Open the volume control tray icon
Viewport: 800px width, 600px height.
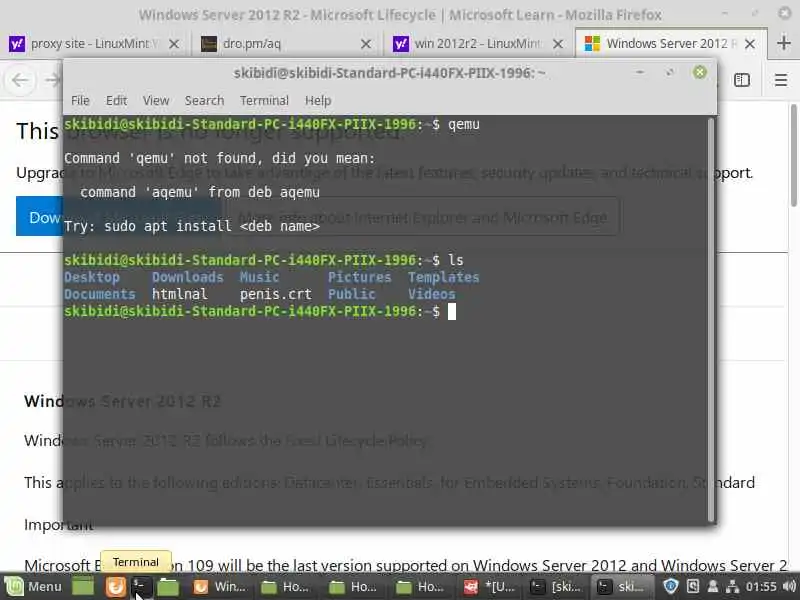point(789,587)
